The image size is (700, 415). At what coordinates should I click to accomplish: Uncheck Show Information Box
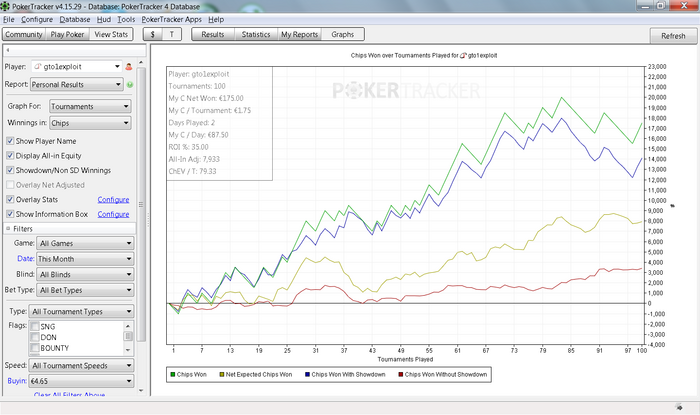pos(10,214)
